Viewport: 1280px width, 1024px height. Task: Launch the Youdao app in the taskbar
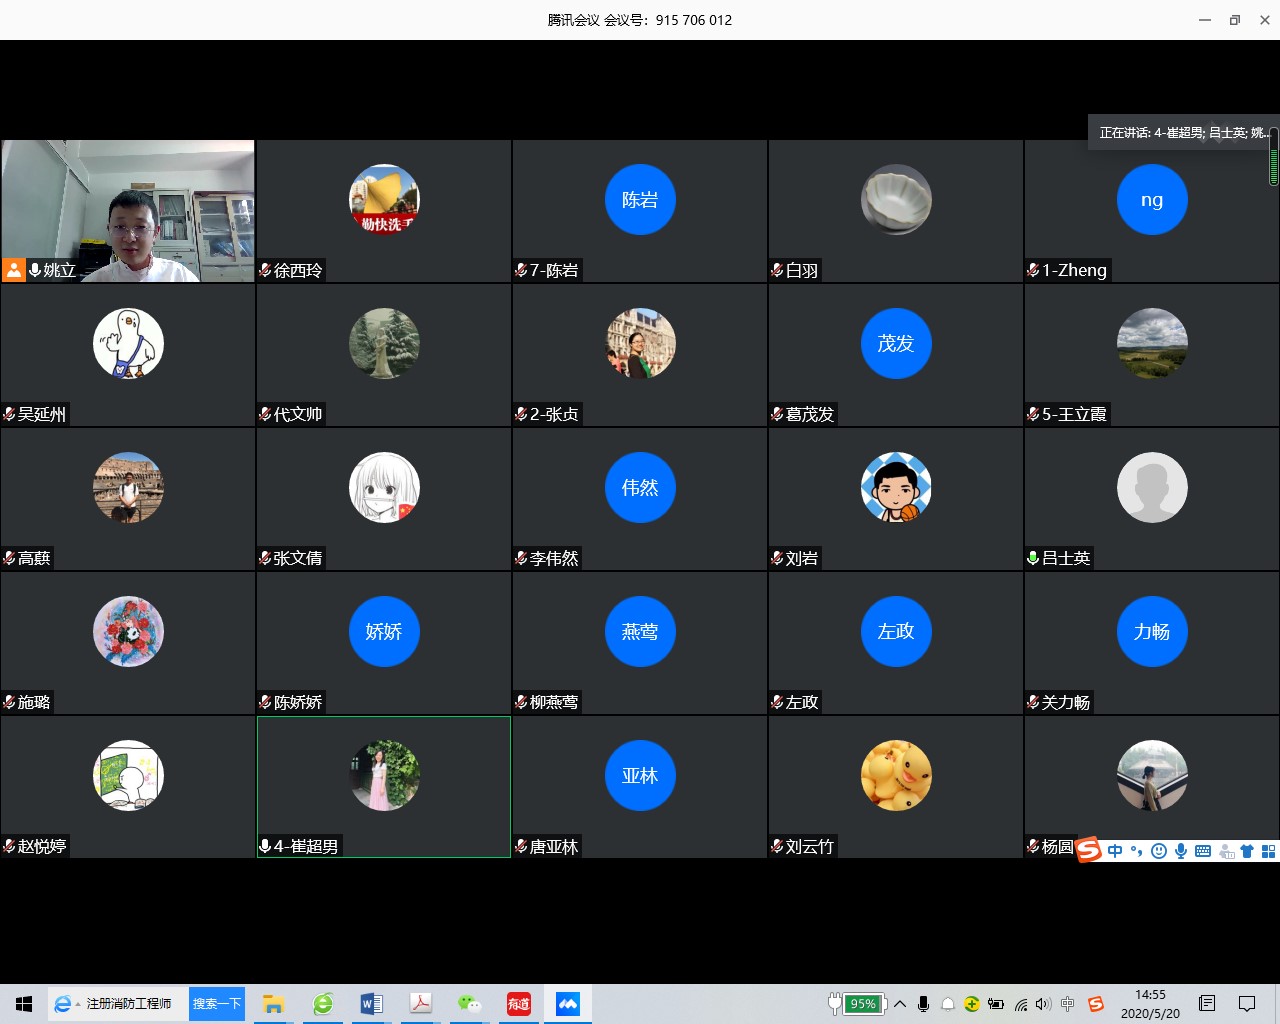[519, 1004]
